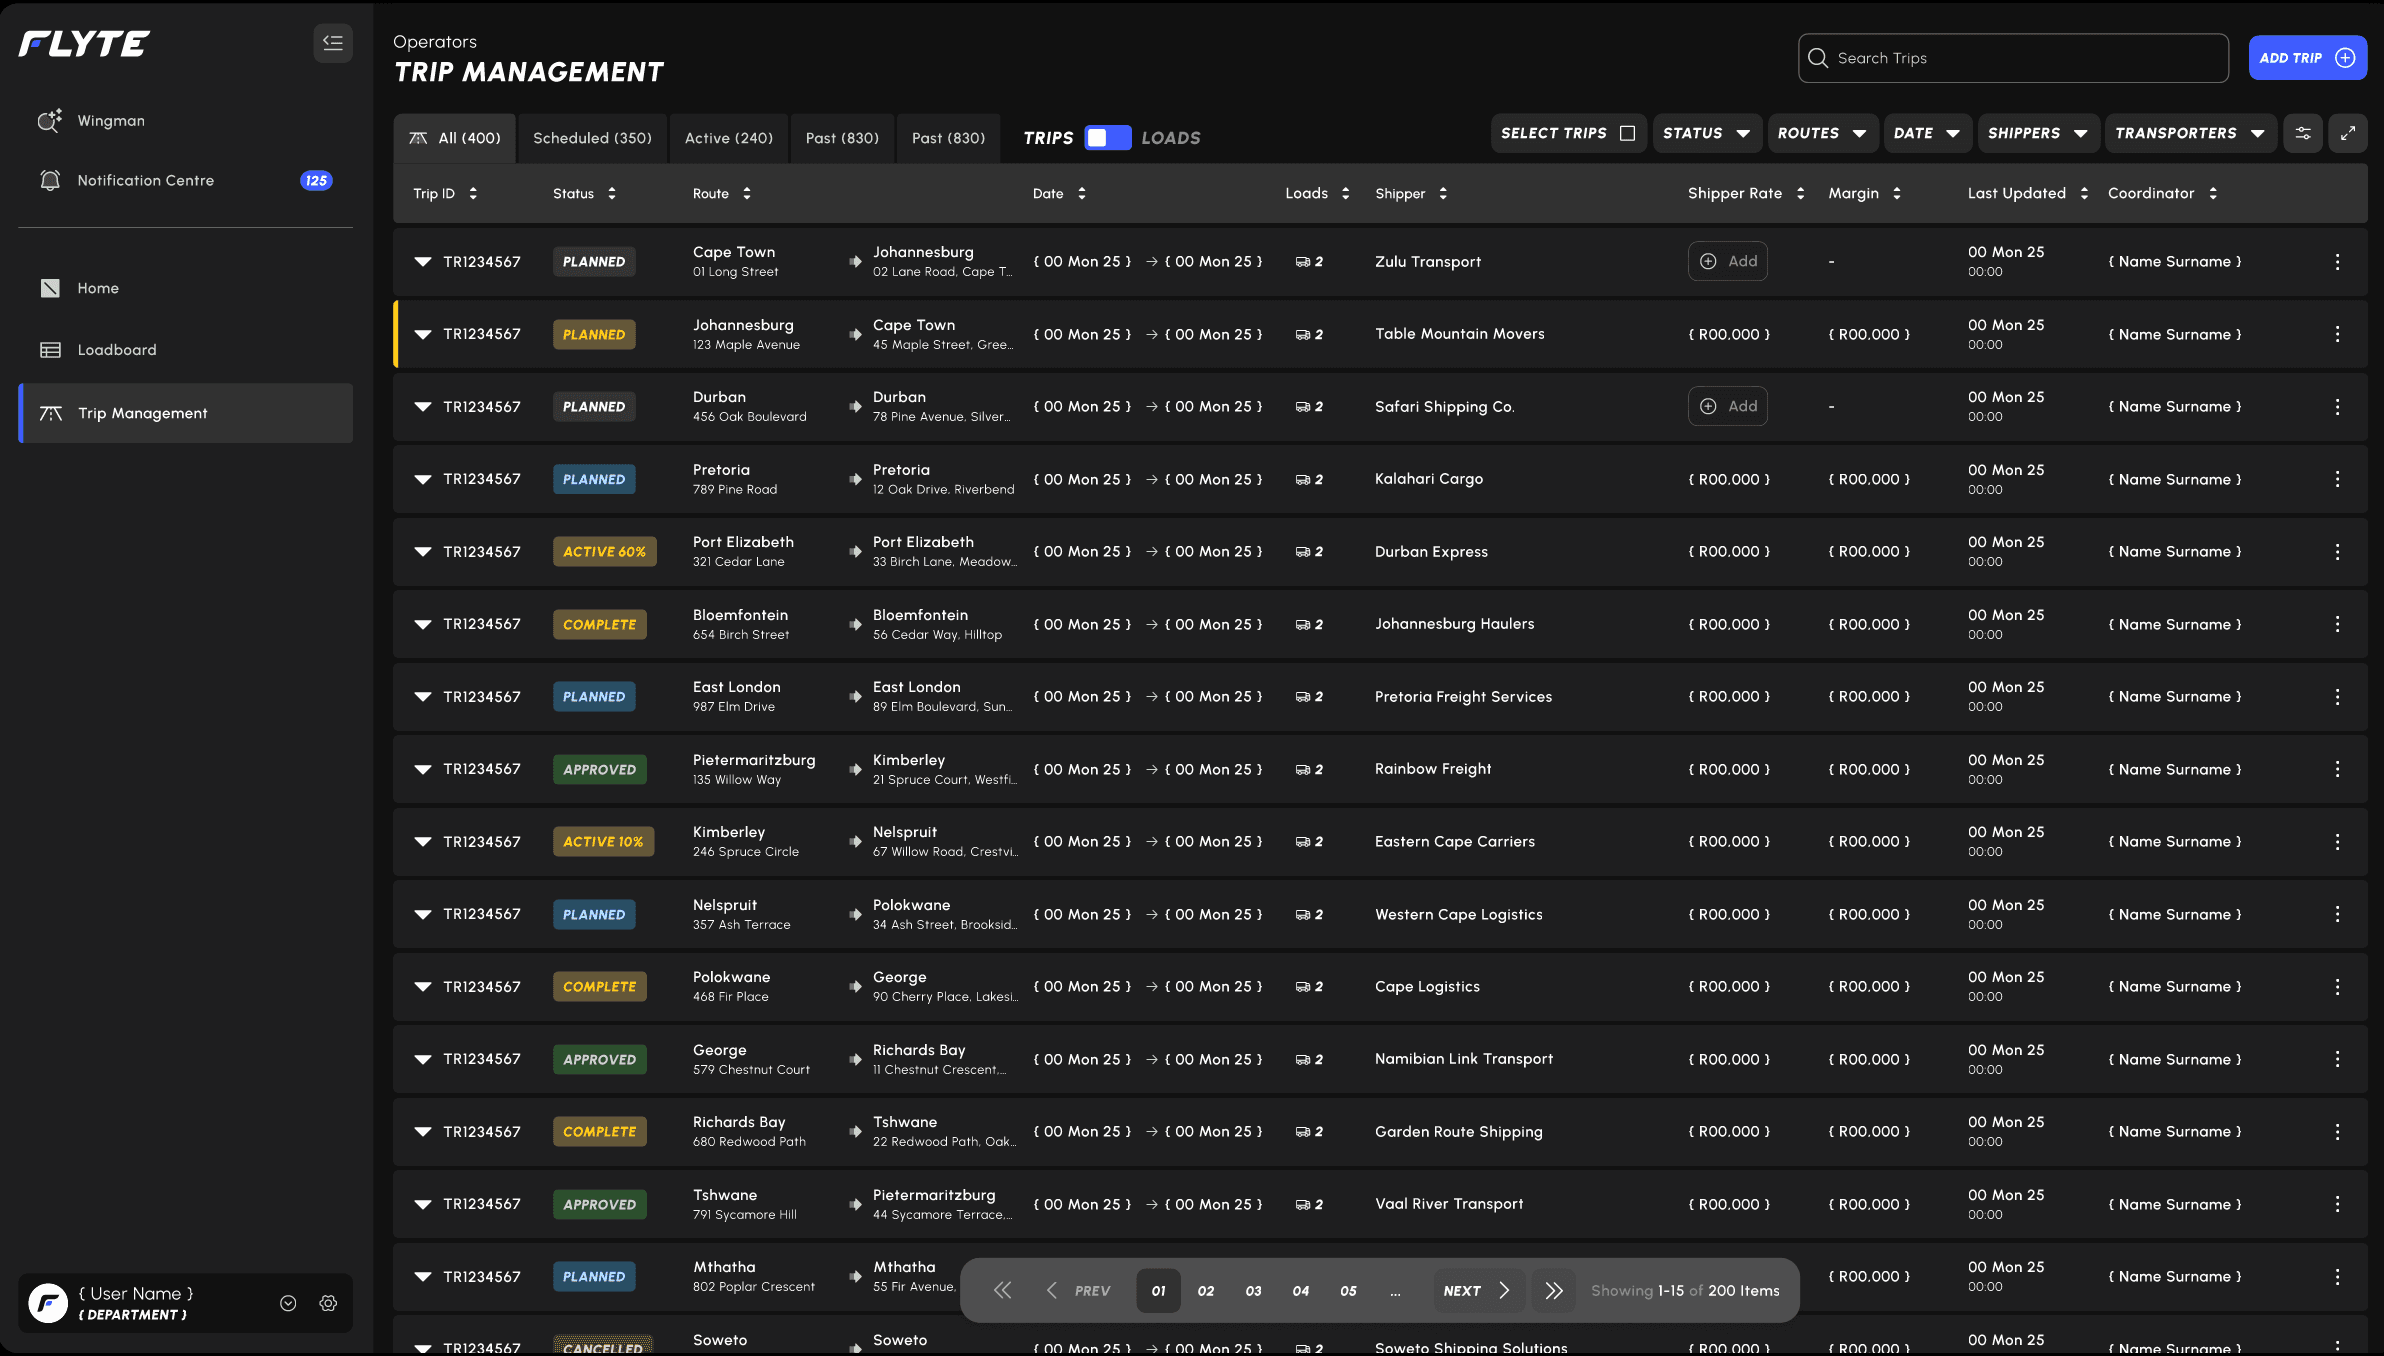Viewport: 2384px width, 1356px height.
Task: Open settings gear in the user profile area
Action: 328,1303
